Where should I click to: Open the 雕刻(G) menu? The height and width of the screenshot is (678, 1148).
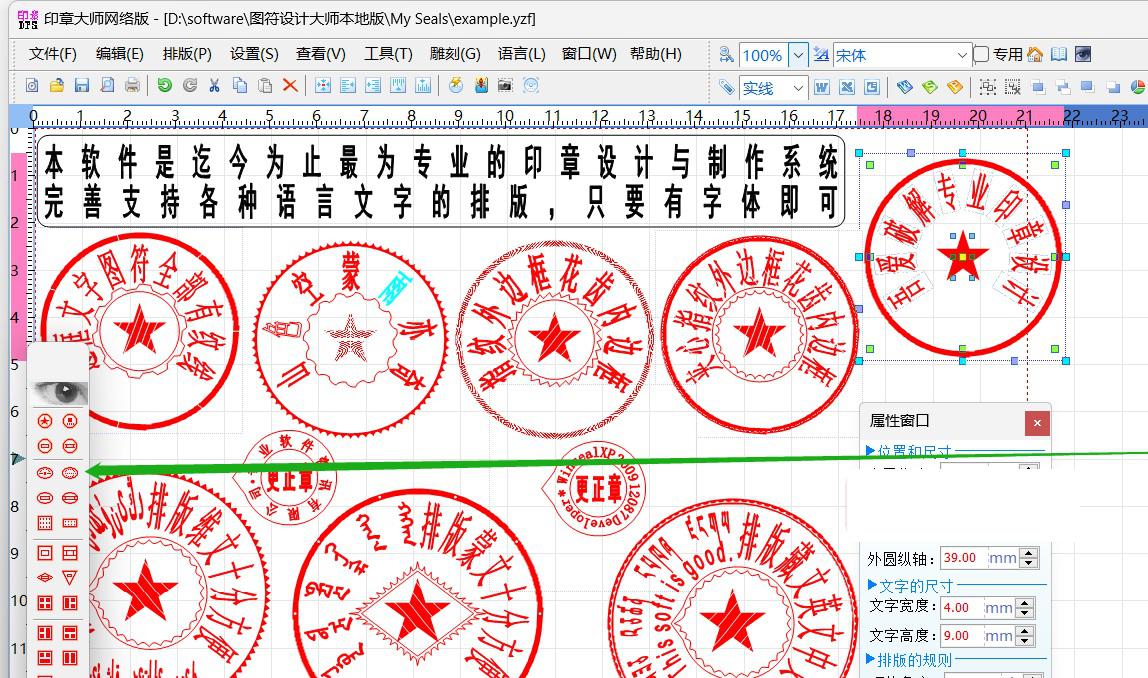pos(455,54)
